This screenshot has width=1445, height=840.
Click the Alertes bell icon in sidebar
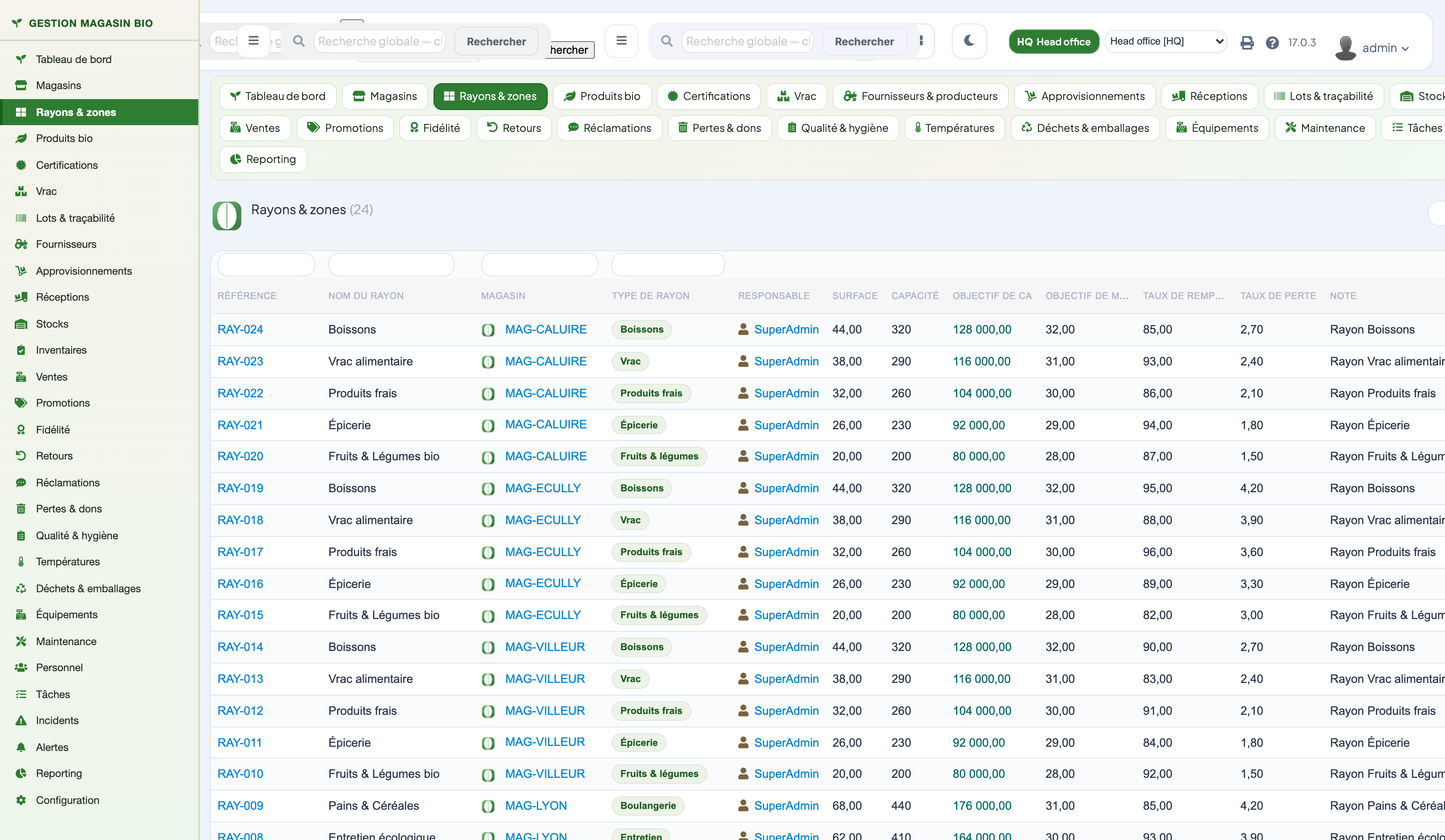pyautogui.click(x=20, y=747)
